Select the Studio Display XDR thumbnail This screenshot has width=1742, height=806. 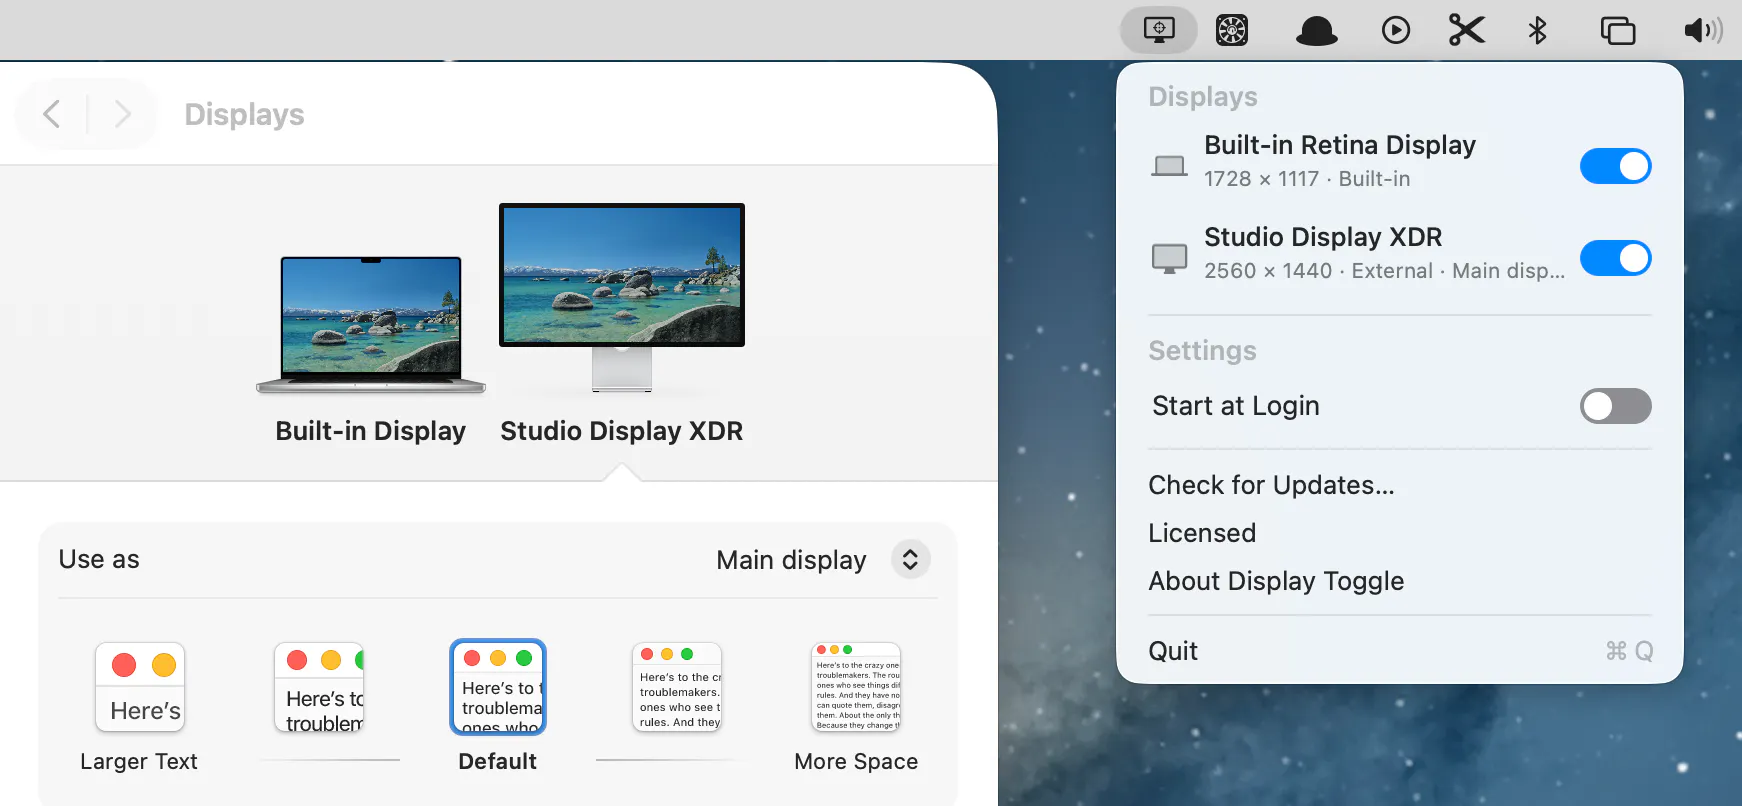[622, 298]
